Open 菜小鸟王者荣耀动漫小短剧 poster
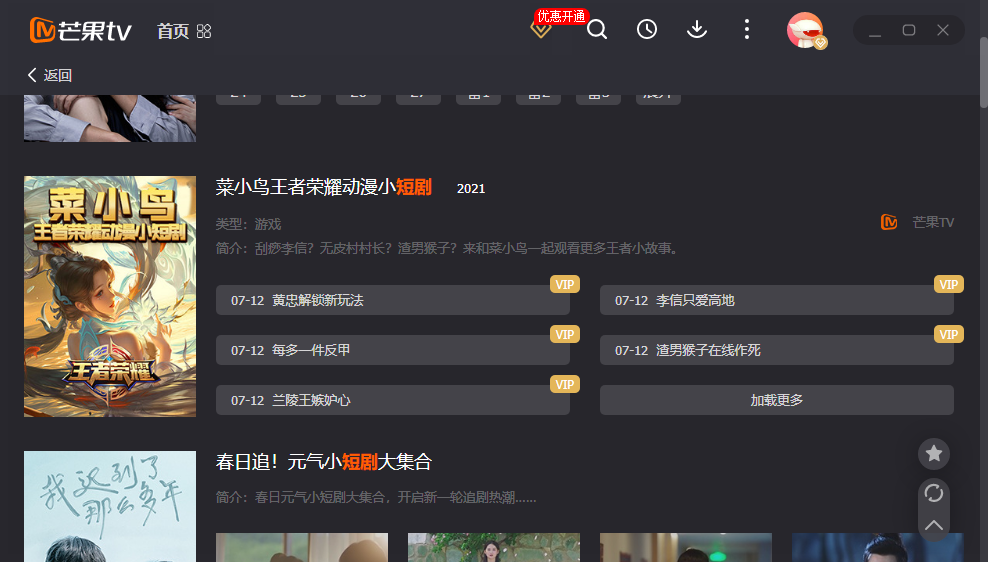 pyautogui.click(x=110, y=296)
